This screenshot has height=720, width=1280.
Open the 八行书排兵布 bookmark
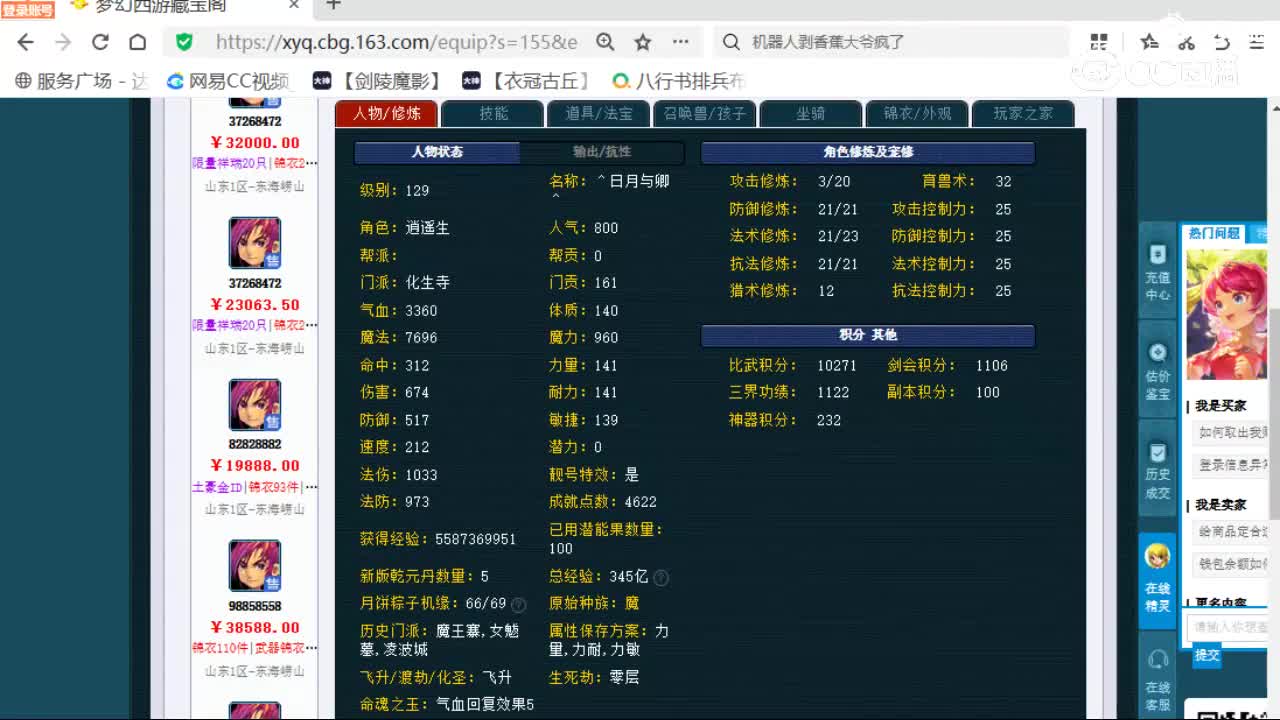pyautogui.click(x=679, y=81)
